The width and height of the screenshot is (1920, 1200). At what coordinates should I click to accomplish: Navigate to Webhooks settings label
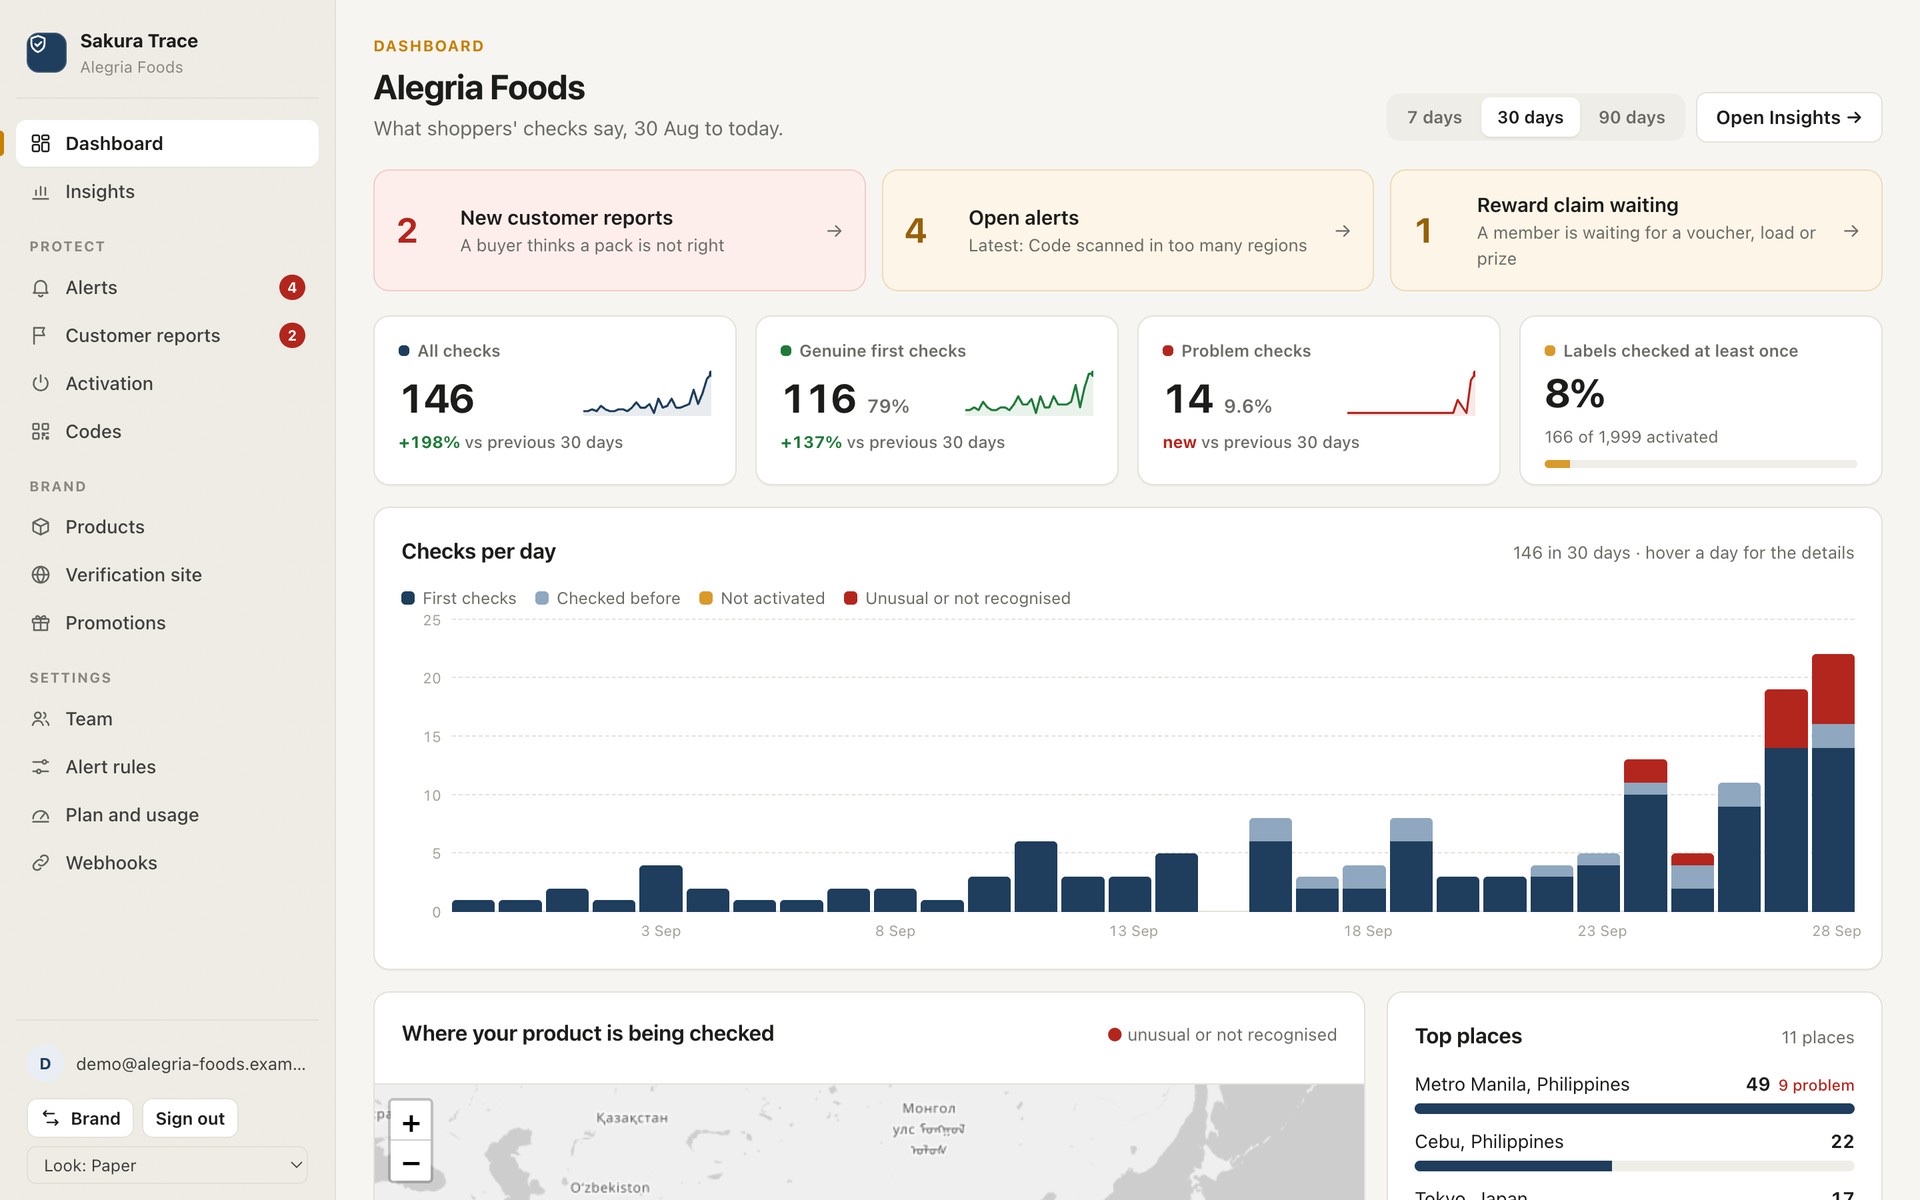[111, 863]
